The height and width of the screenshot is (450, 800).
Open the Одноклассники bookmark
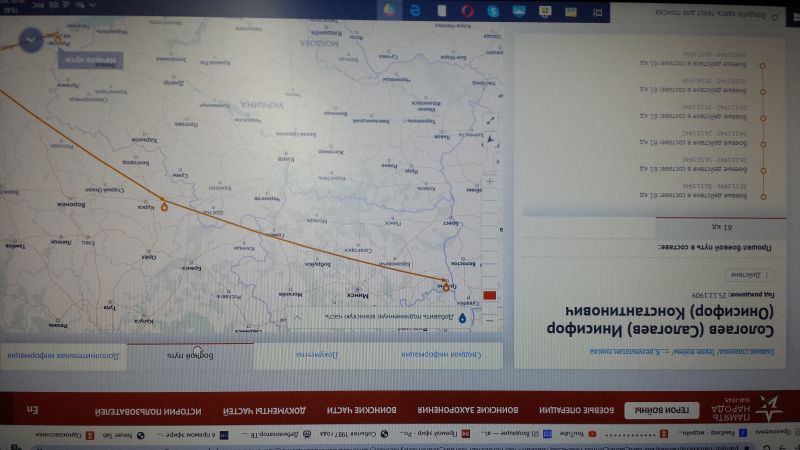click(64, 435)
